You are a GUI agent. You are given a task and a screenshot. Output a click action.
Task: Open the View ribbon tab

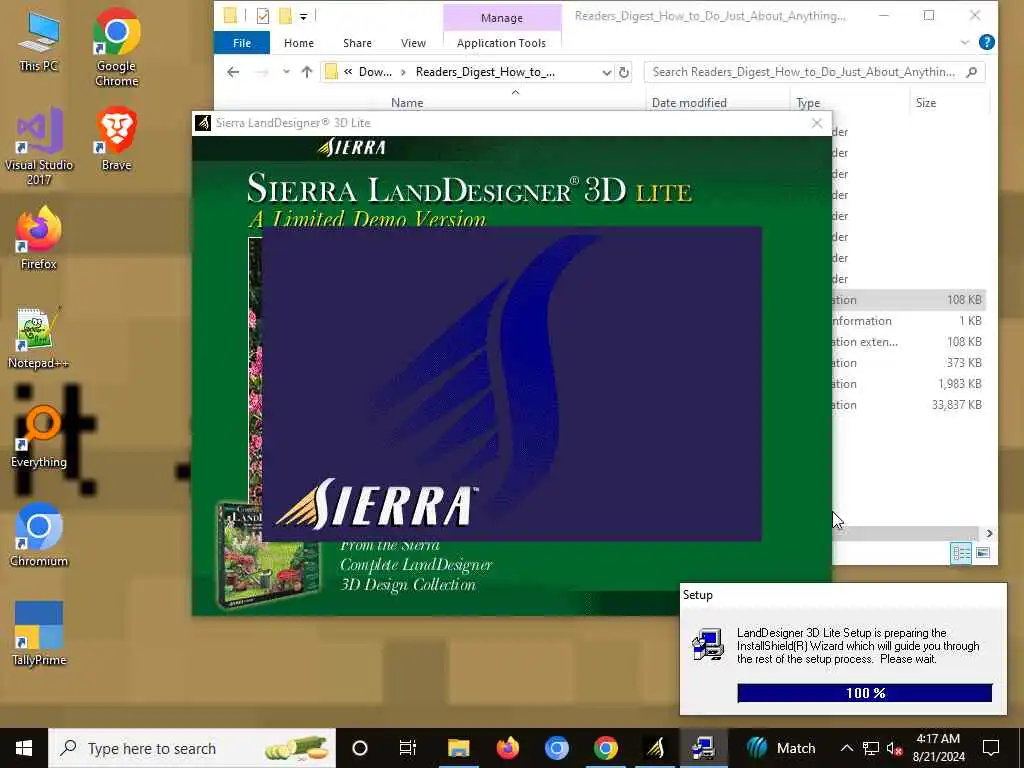pyautogui.click(x=413, y=42)
